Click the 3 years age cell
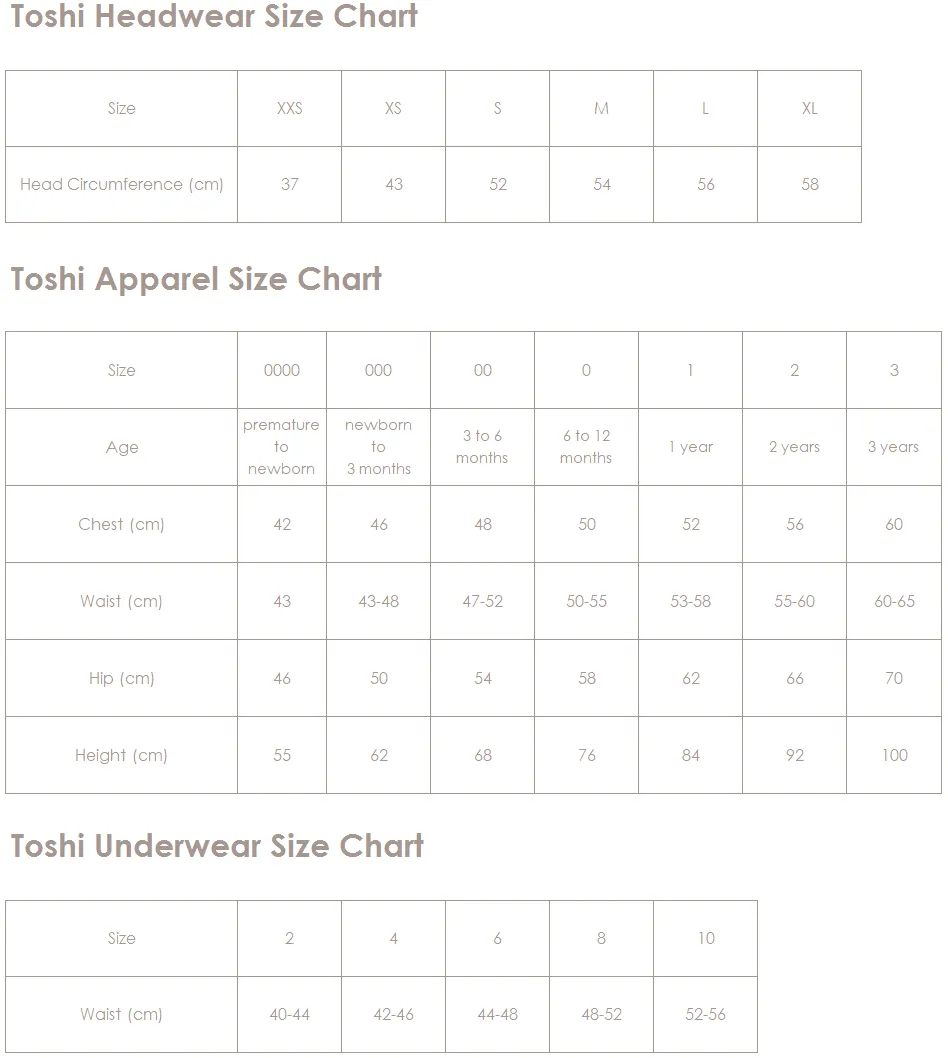 [x=894, y=447]
